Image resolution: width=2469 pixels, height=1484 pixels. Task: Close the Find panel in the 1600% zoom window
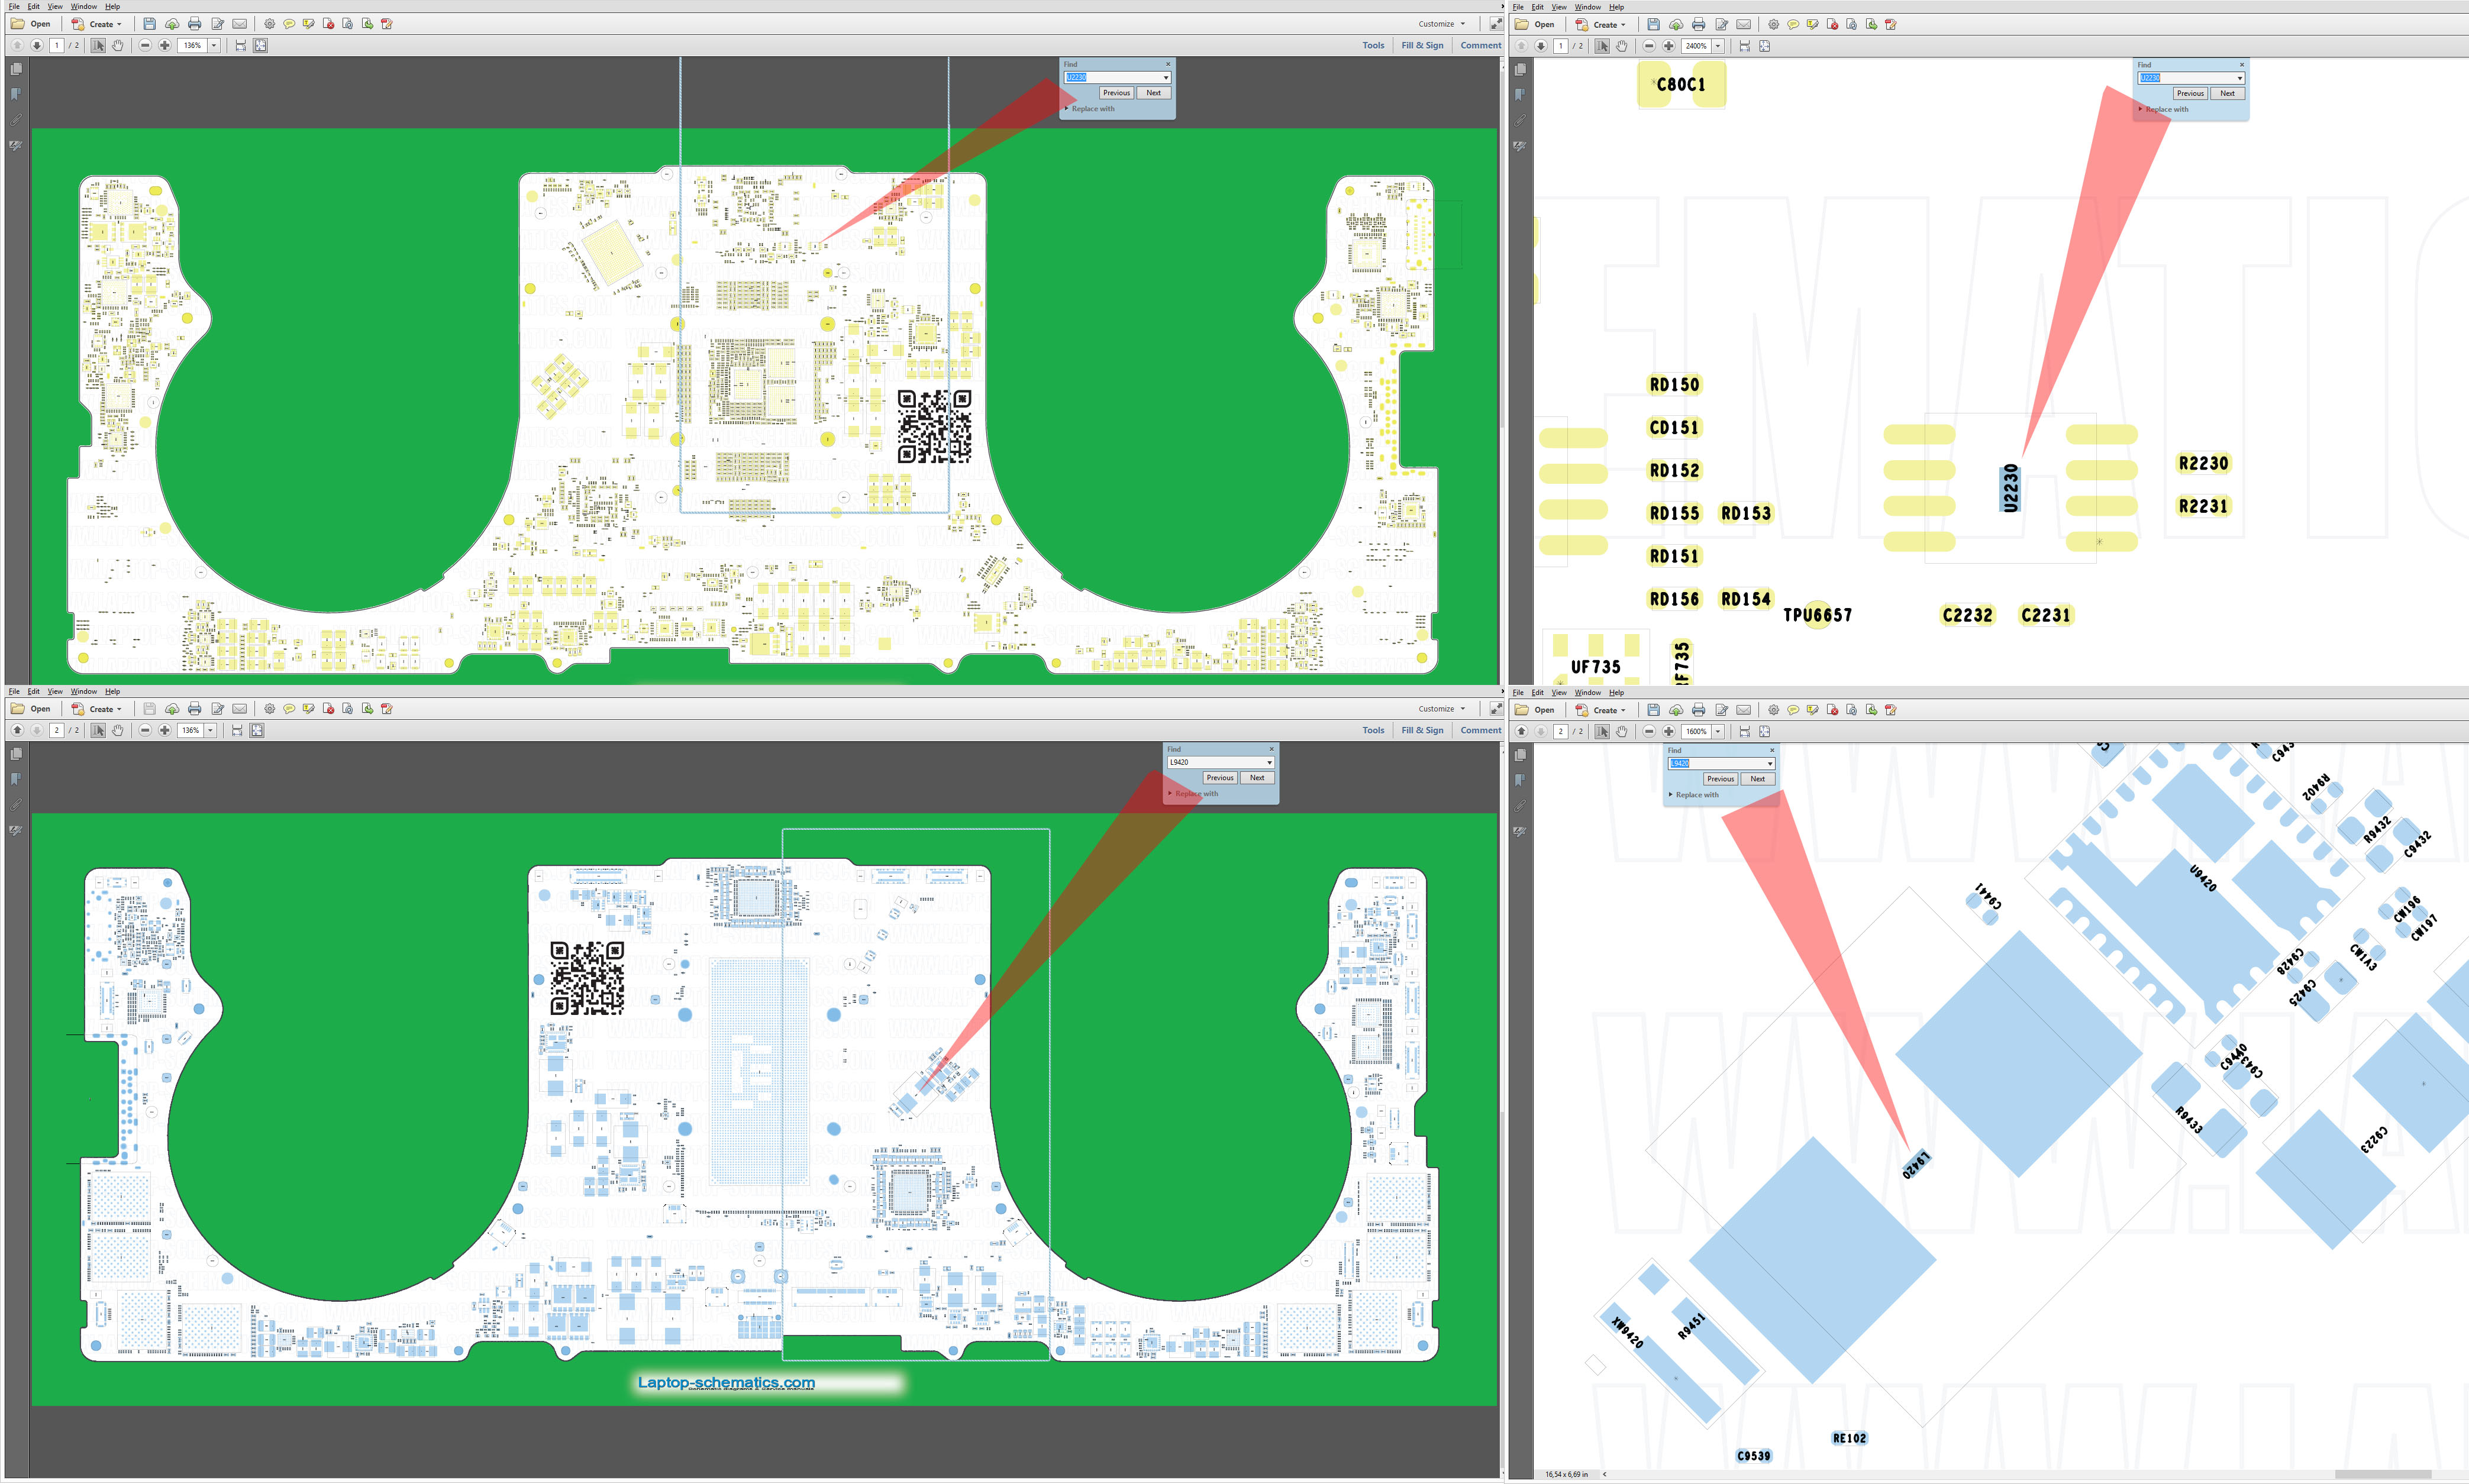1771,750
